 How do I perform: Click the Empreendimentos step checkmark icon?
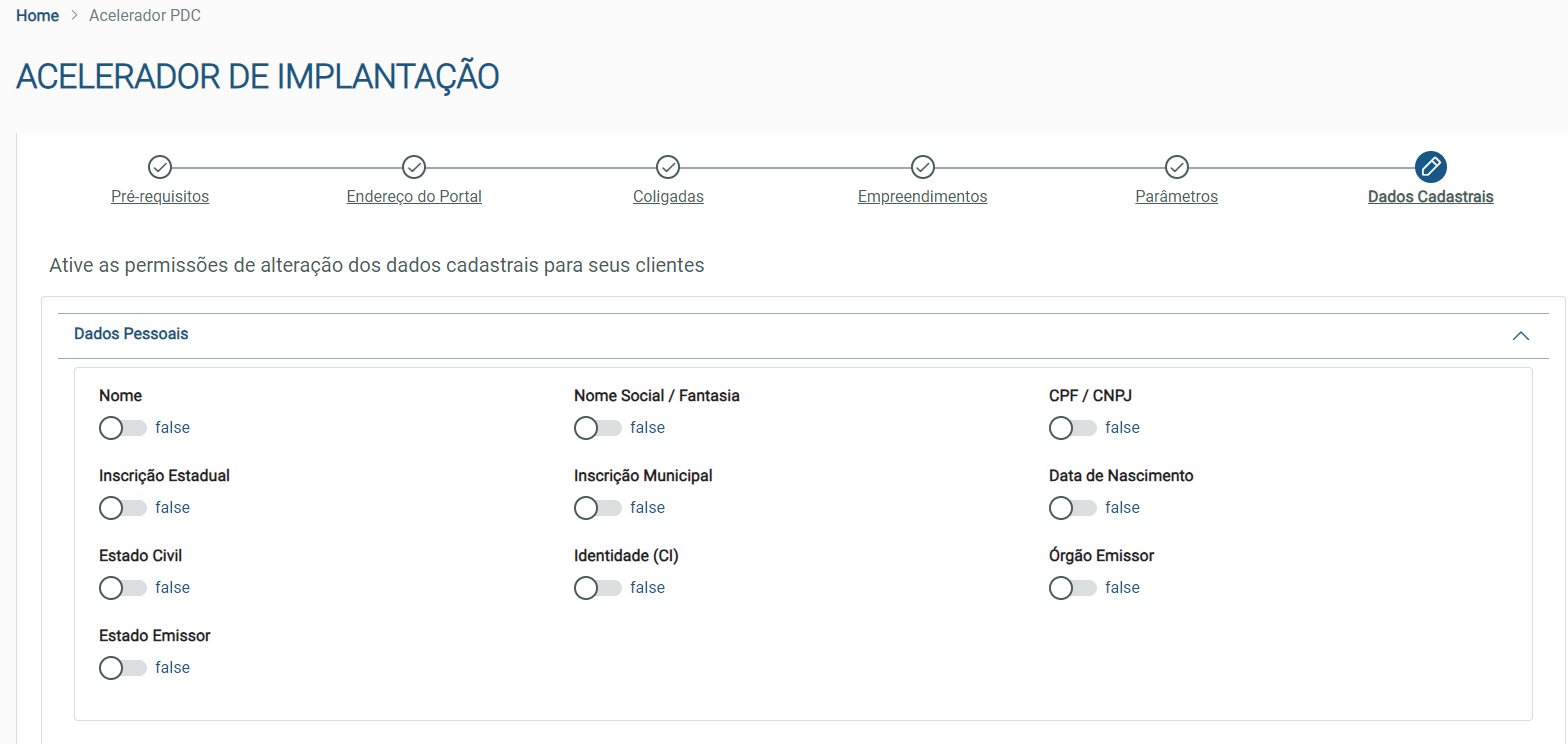tap(923, 167)
